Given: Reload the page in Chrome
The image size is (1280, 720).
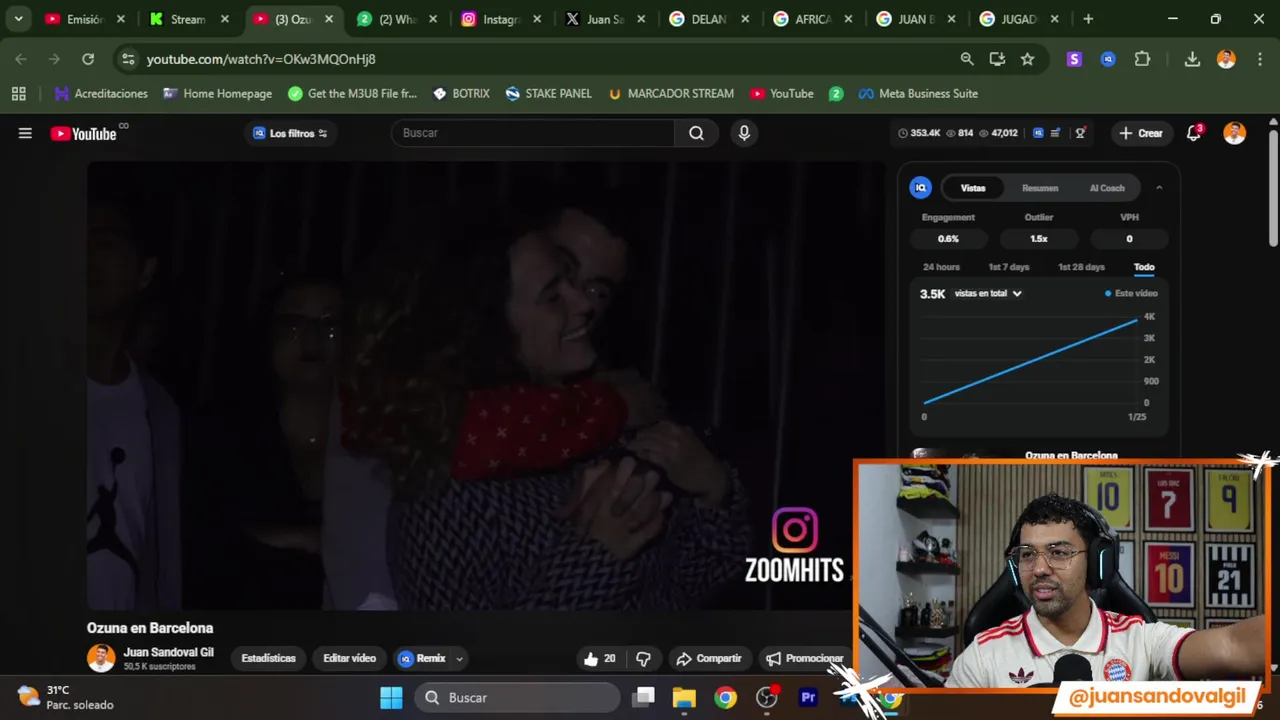Looking at the screenshot, I should click(88, 59).
